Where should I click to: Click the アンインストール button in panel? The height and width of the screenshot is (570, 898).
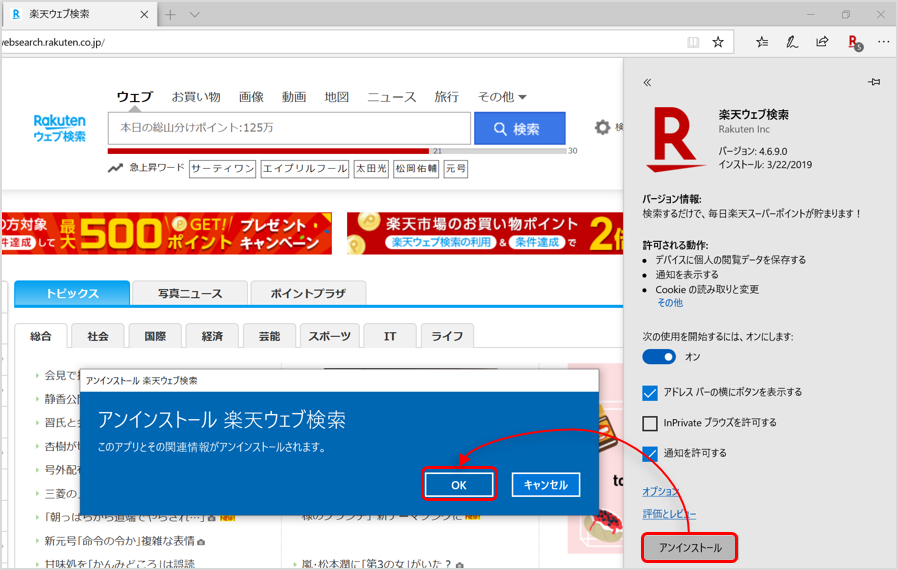point(690,548)
